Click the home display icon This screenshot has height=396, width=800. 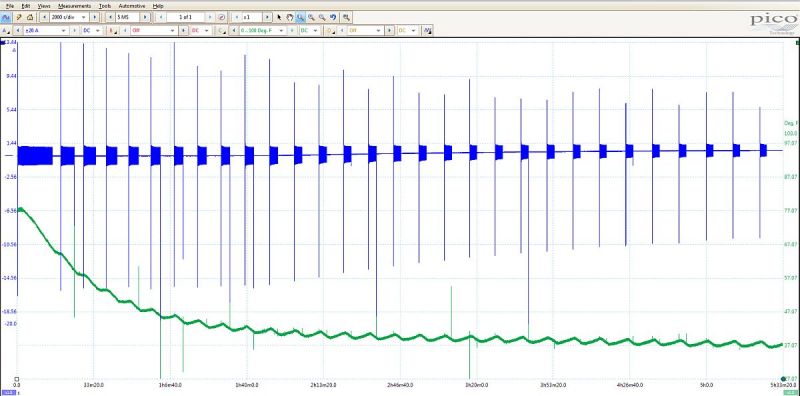point(30,17)
